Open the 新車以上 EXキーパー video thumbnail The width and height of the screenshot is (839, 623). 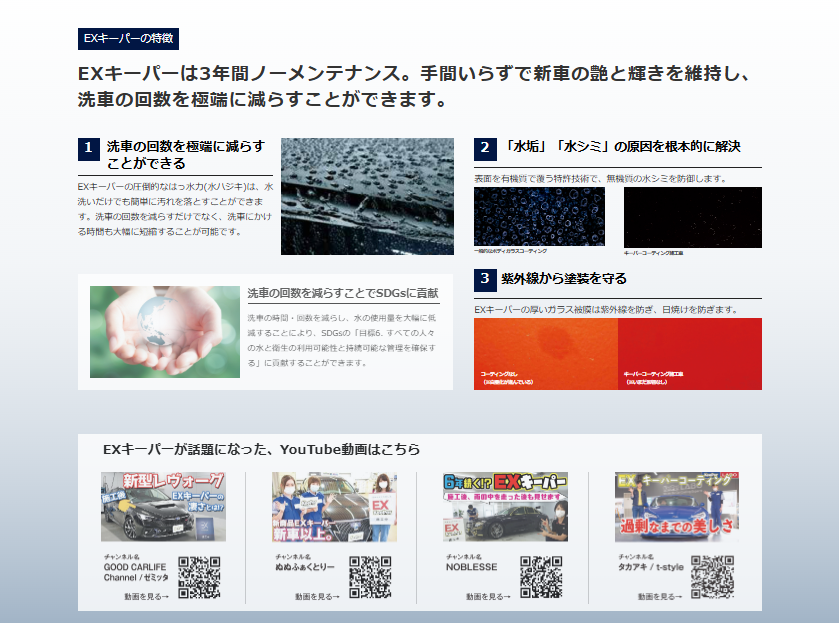[334, 507]
